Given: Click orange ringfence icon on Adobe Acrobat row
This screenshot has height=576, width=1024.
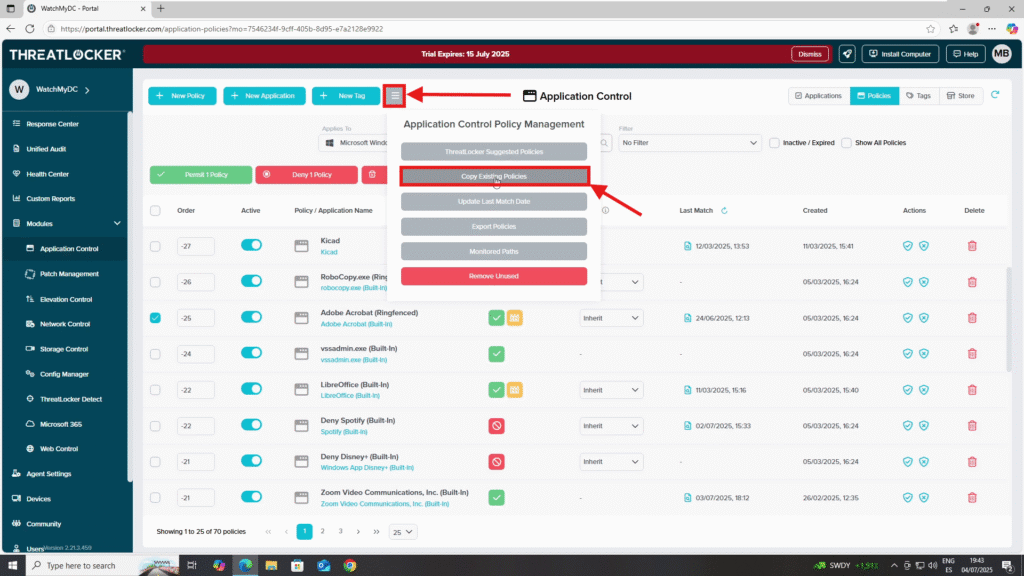Looking at the screenshot, I should pos(515,318).
